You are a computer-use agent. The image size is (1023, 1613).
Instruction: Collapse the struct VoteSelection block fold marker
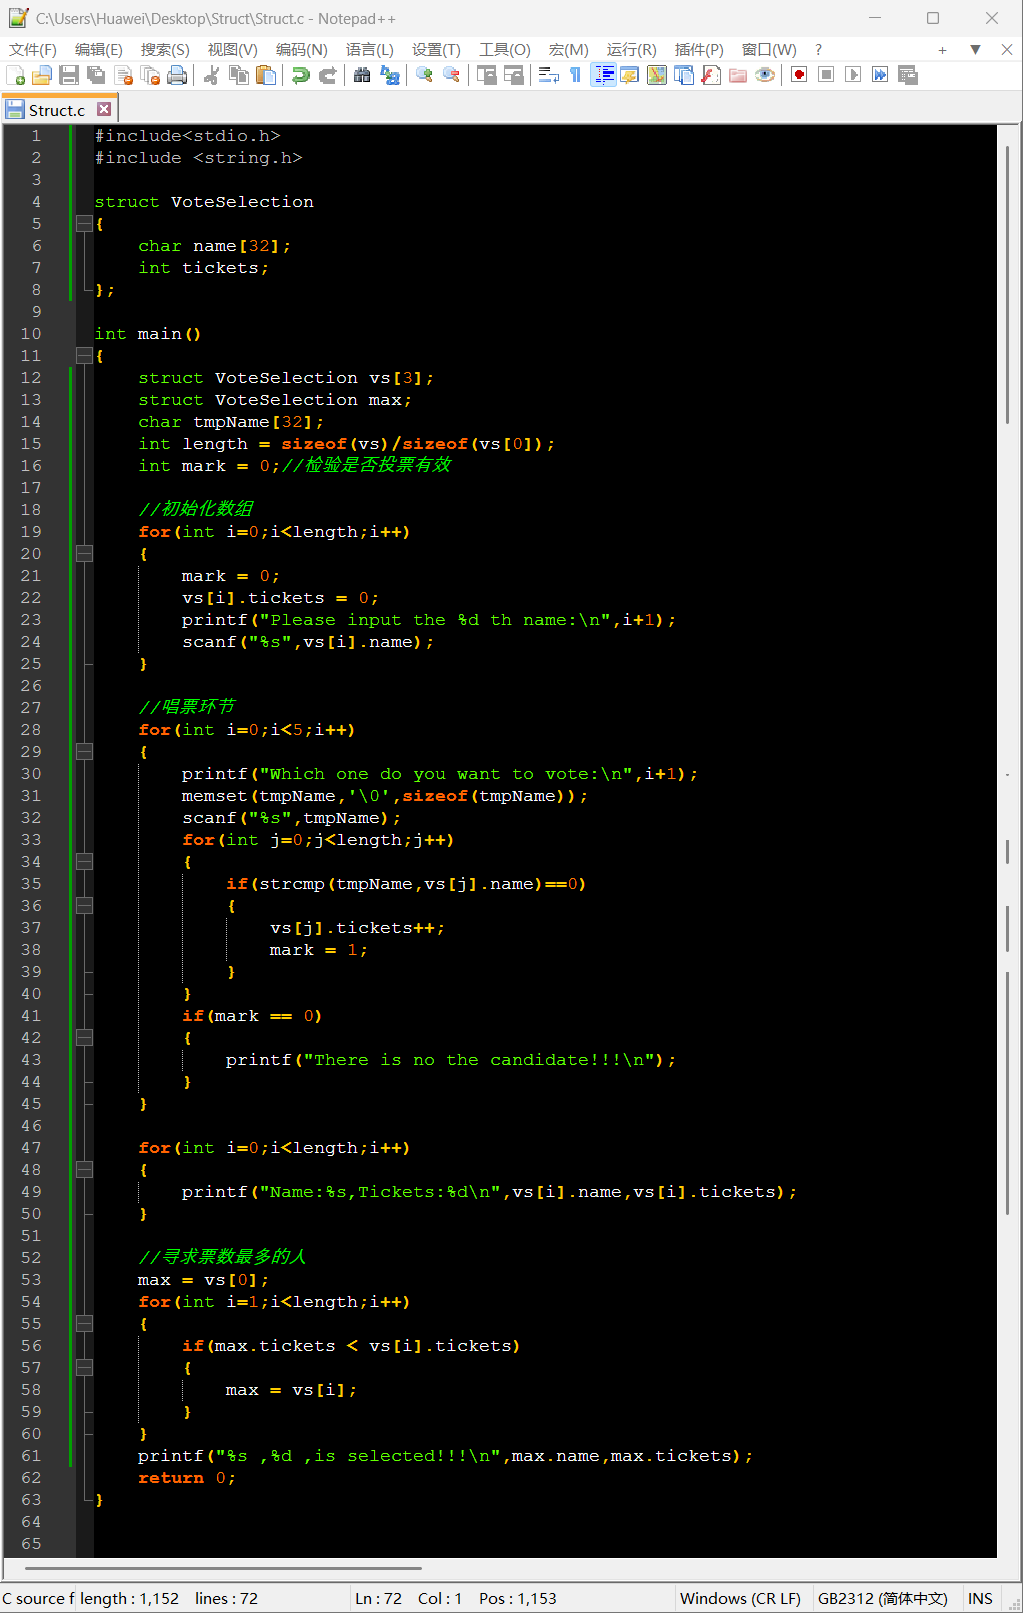pyautogui.click(x=85, y=224)
